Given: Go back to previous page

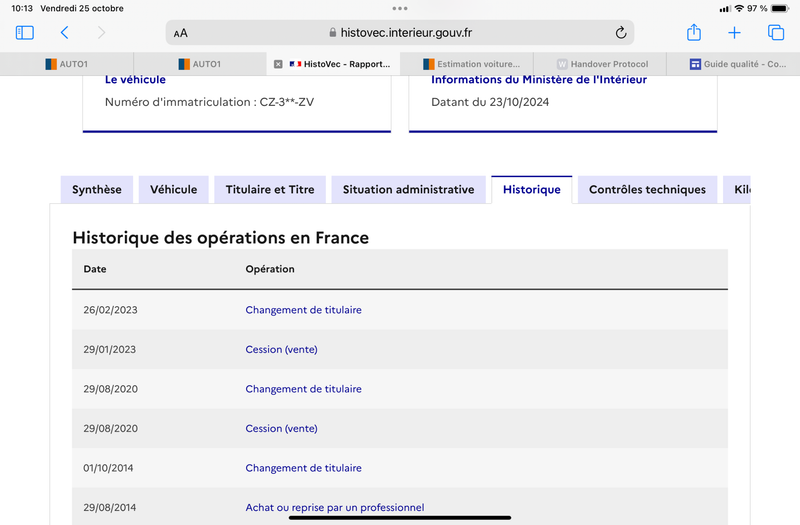Looking at the screenshot, I should coord(64,33).
